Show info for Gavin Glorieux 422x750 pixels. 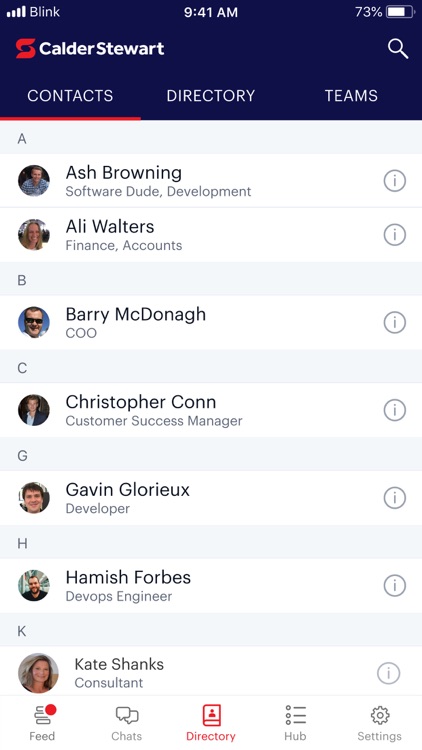pyautogui.click(x=395, y=498)
